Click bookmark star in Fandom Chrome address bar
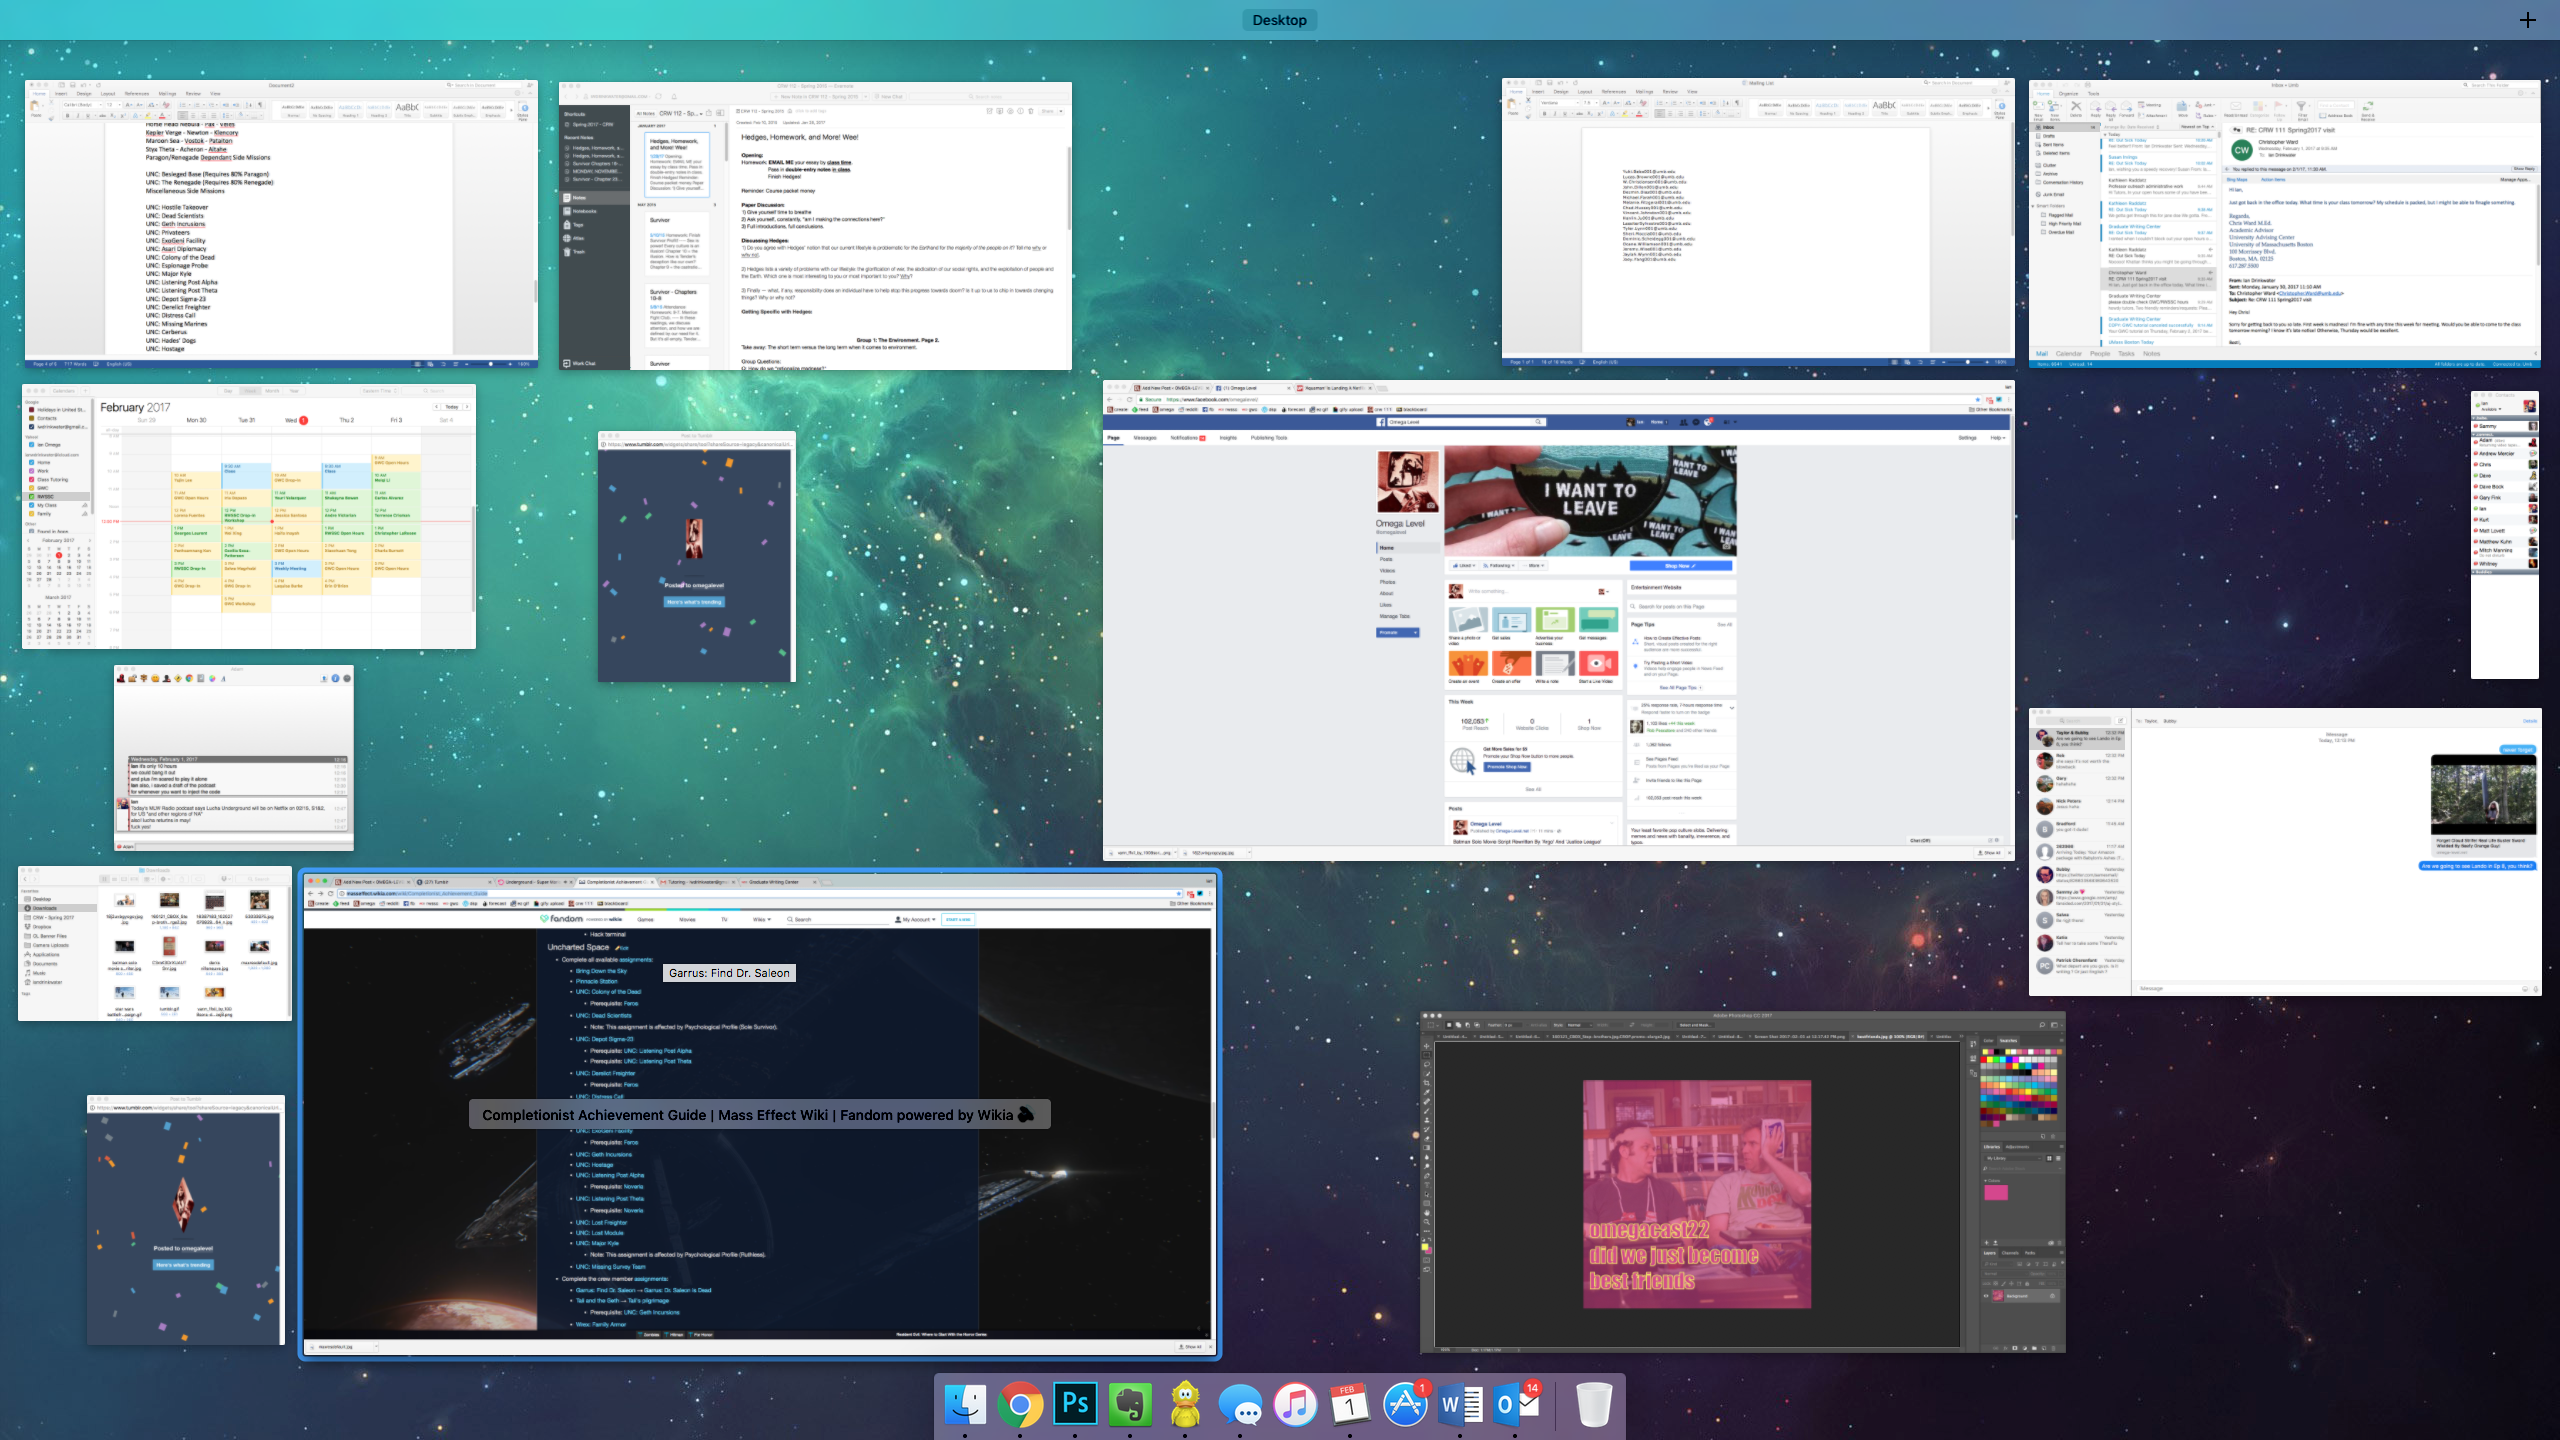This screenshot has height=1440, width=2560. click(x=1179, y=893)
